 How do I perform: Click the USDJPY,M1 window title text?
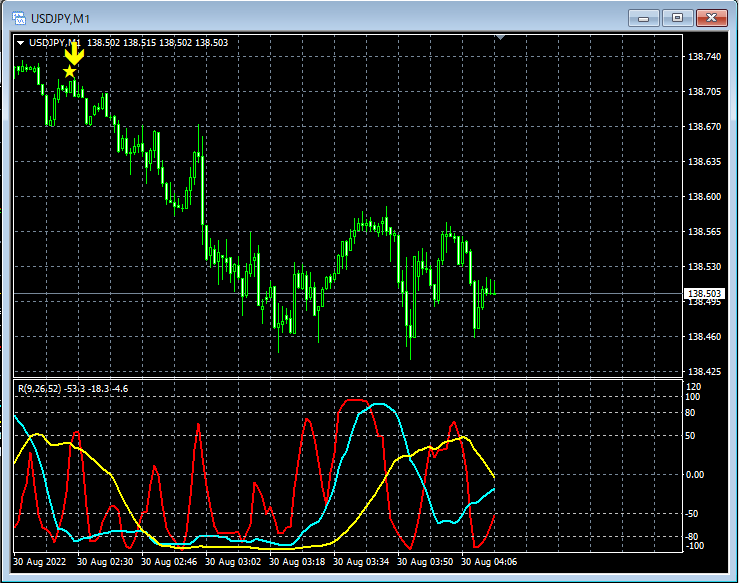(x=60, y=19)
